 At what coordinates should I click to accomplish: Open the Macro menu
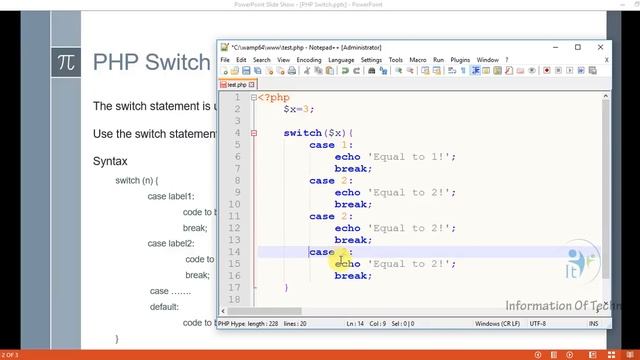click(418, 60)
